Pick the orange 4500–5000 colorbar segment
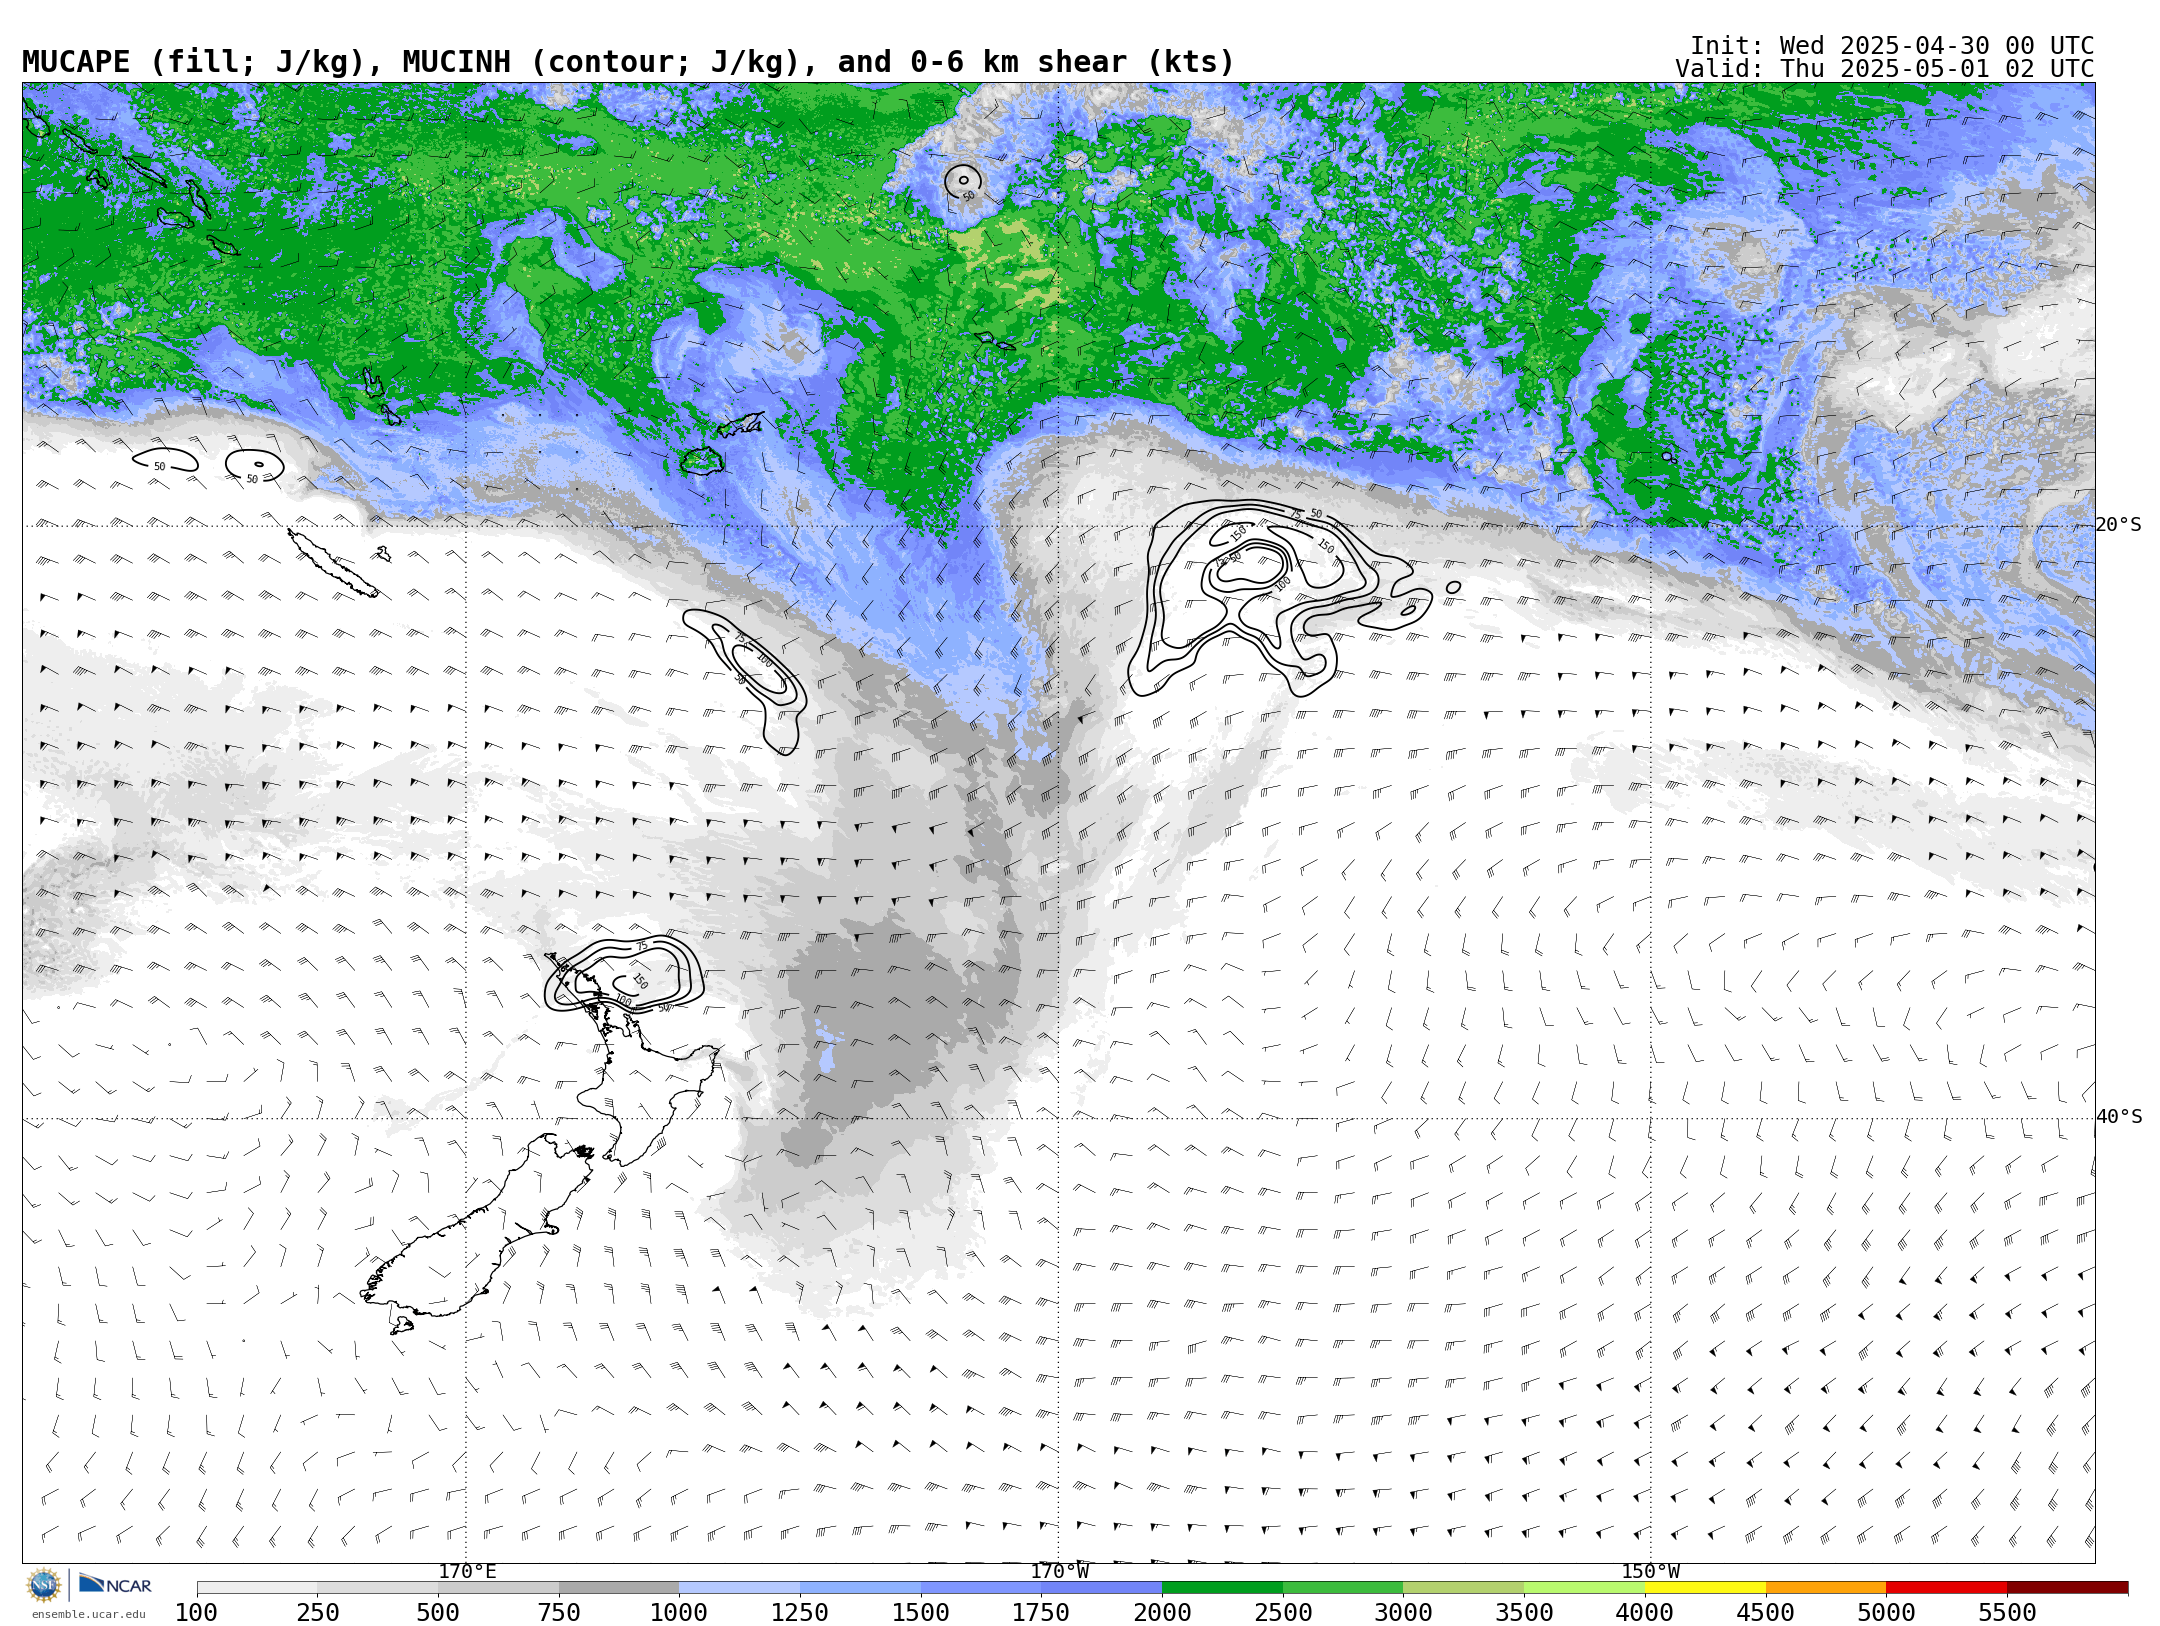 (x=1826, y=1588)
